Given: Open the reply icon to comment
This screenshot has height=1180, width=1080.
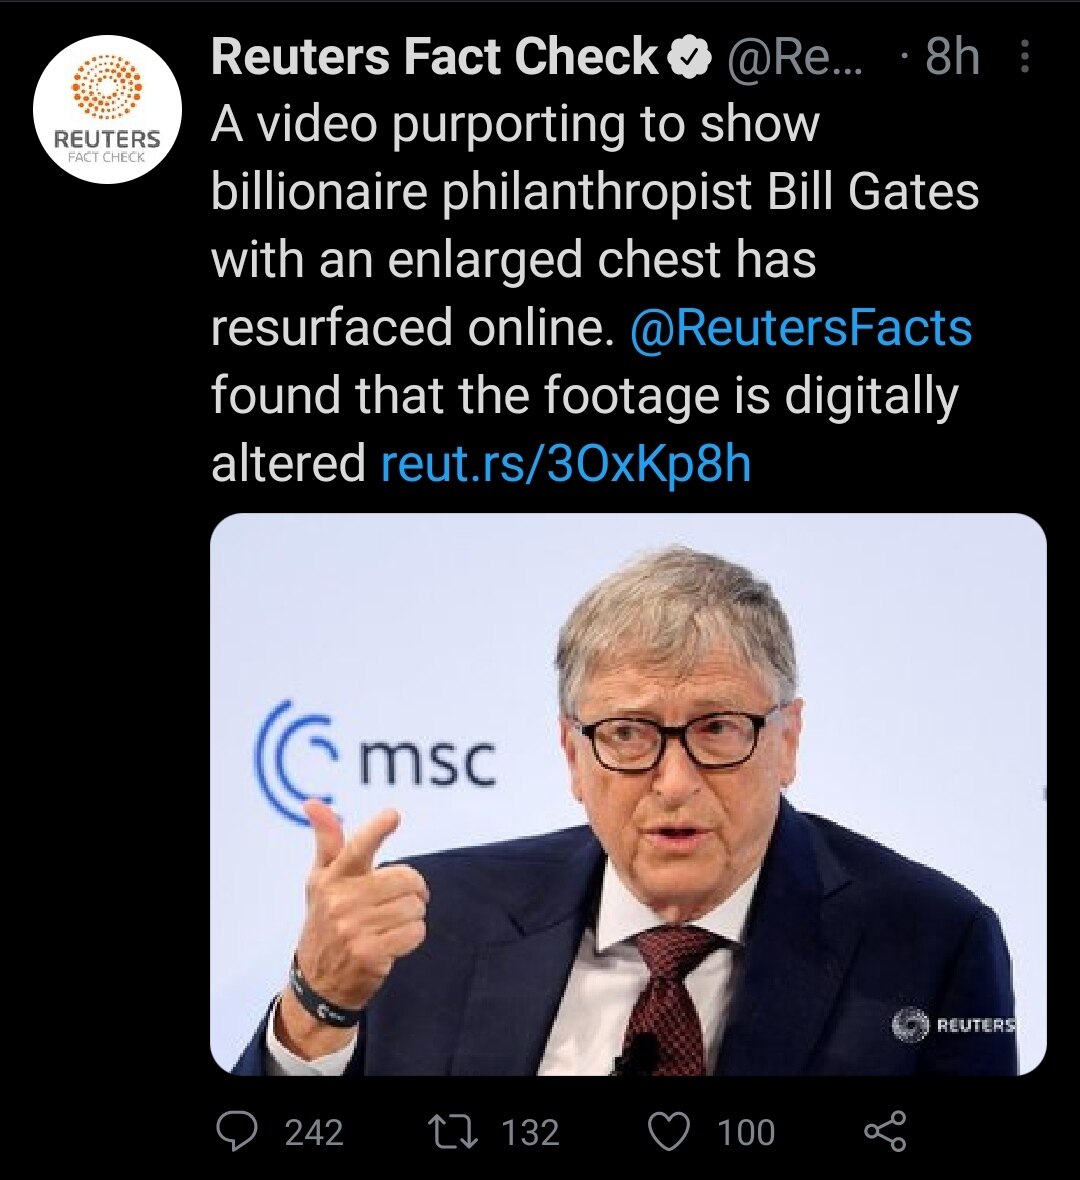Looking at the screenshot, I should (x=237, y=1132).
